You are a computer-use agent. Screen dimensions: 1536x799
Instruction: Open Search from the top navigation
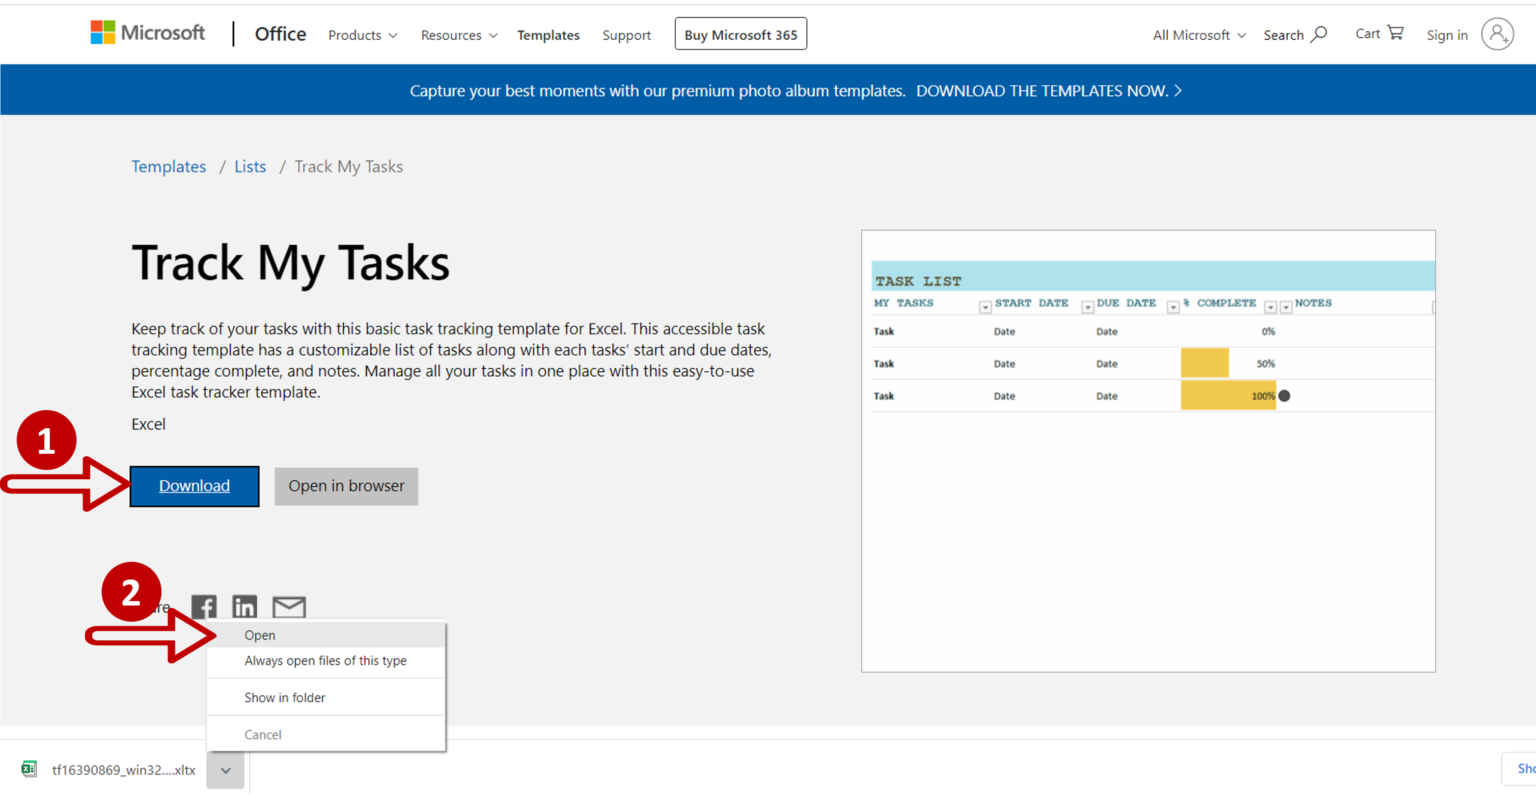pos(1294,34)
